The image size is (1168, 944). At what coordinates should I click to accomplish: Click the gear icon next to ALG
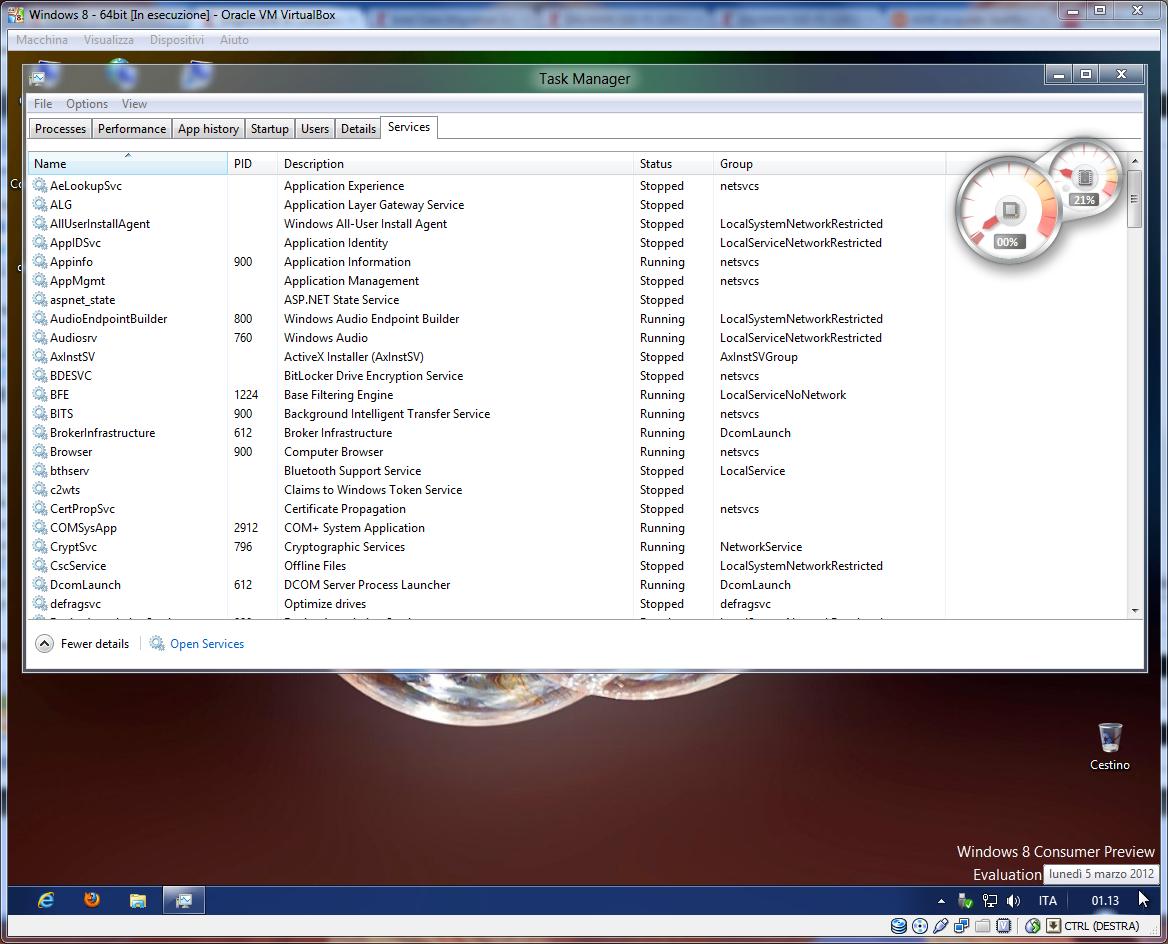click(40, 204)
